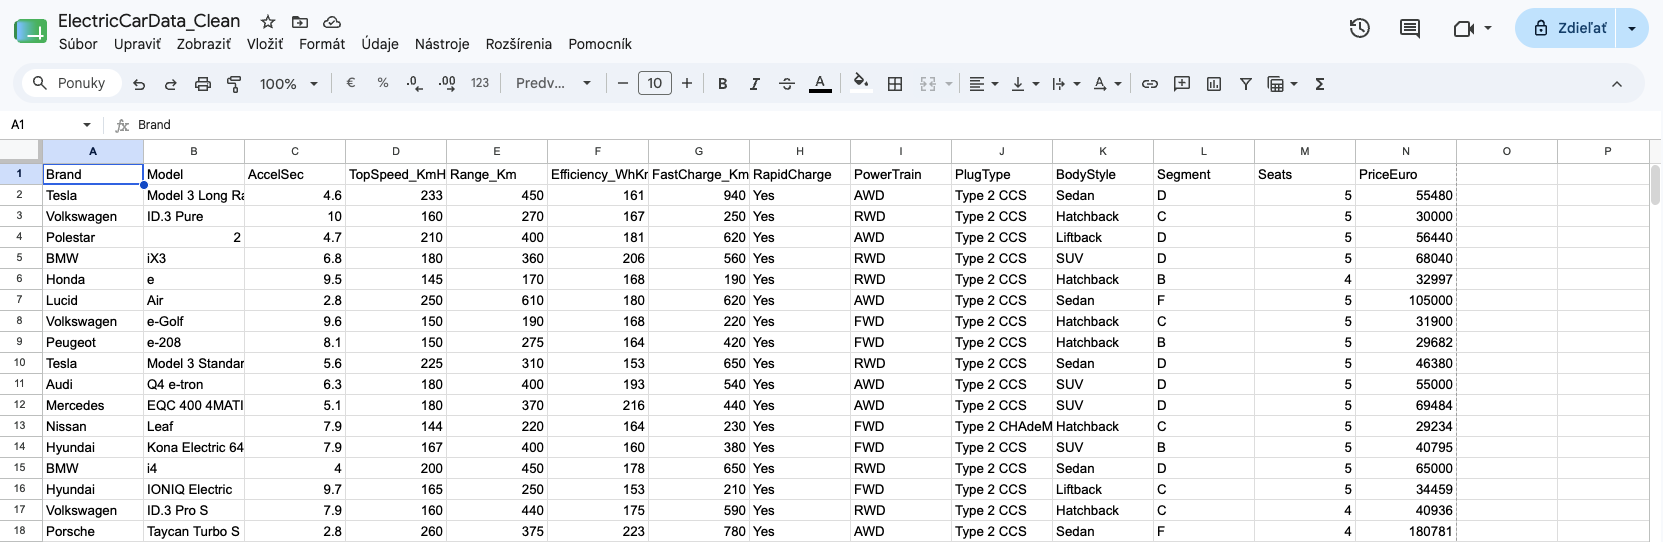Select cell containing Taycan Turbo S

(x=194, y=531)
